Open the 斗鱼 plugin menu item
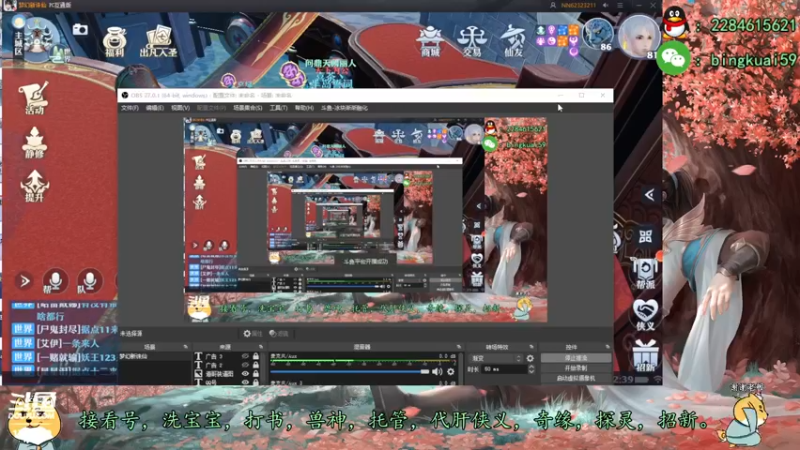800x450 pixels. (x=344, y=108)
